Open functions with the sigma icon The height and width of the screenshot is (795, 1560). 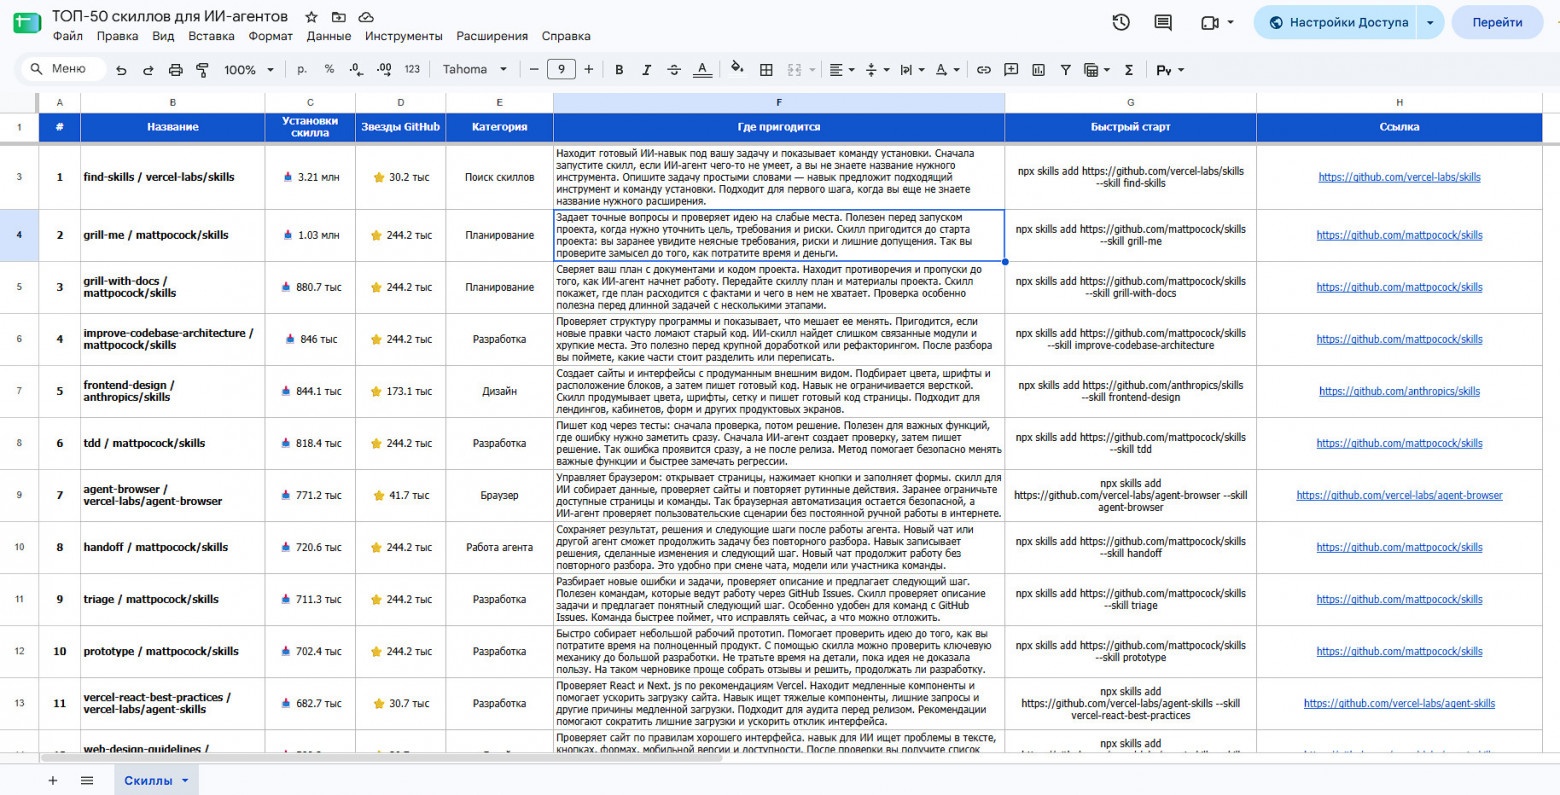pyautogui.click(x=1129, y=70)
